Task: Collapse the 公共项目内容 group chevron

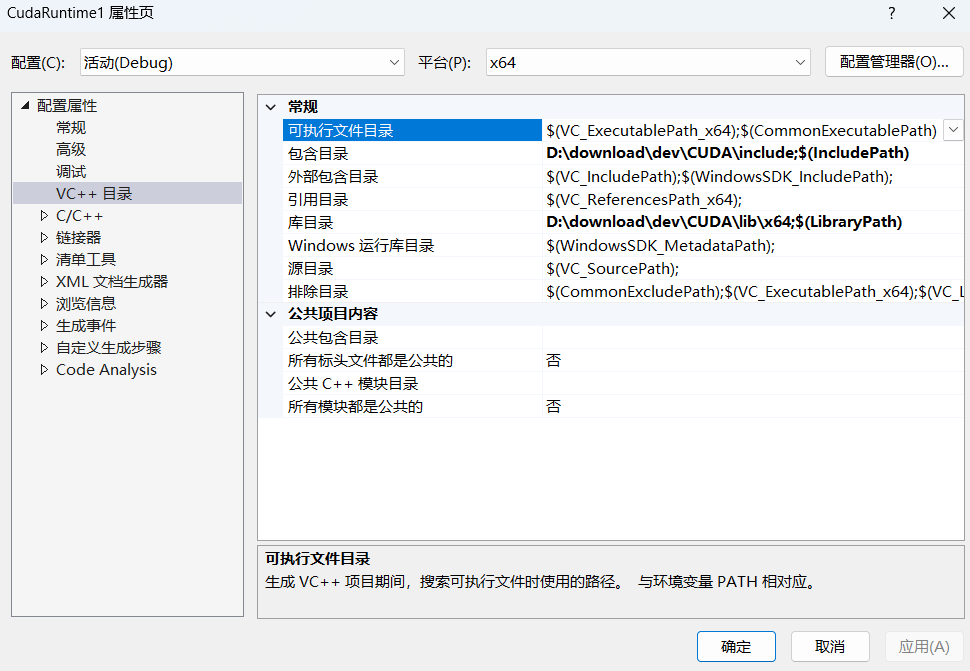Action: click(271, 315)
